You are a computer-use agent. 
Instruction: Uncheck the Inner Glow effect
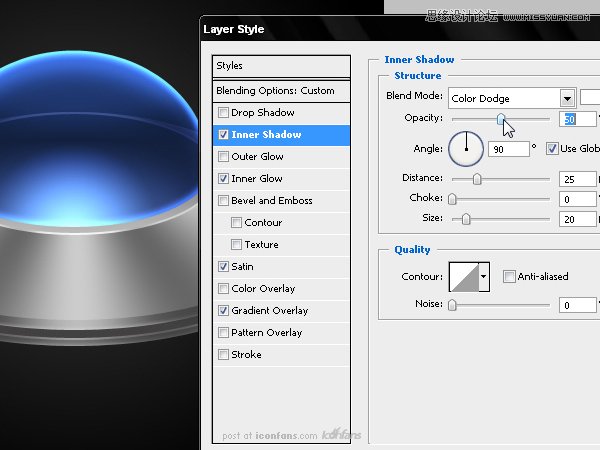click(223, 179)
